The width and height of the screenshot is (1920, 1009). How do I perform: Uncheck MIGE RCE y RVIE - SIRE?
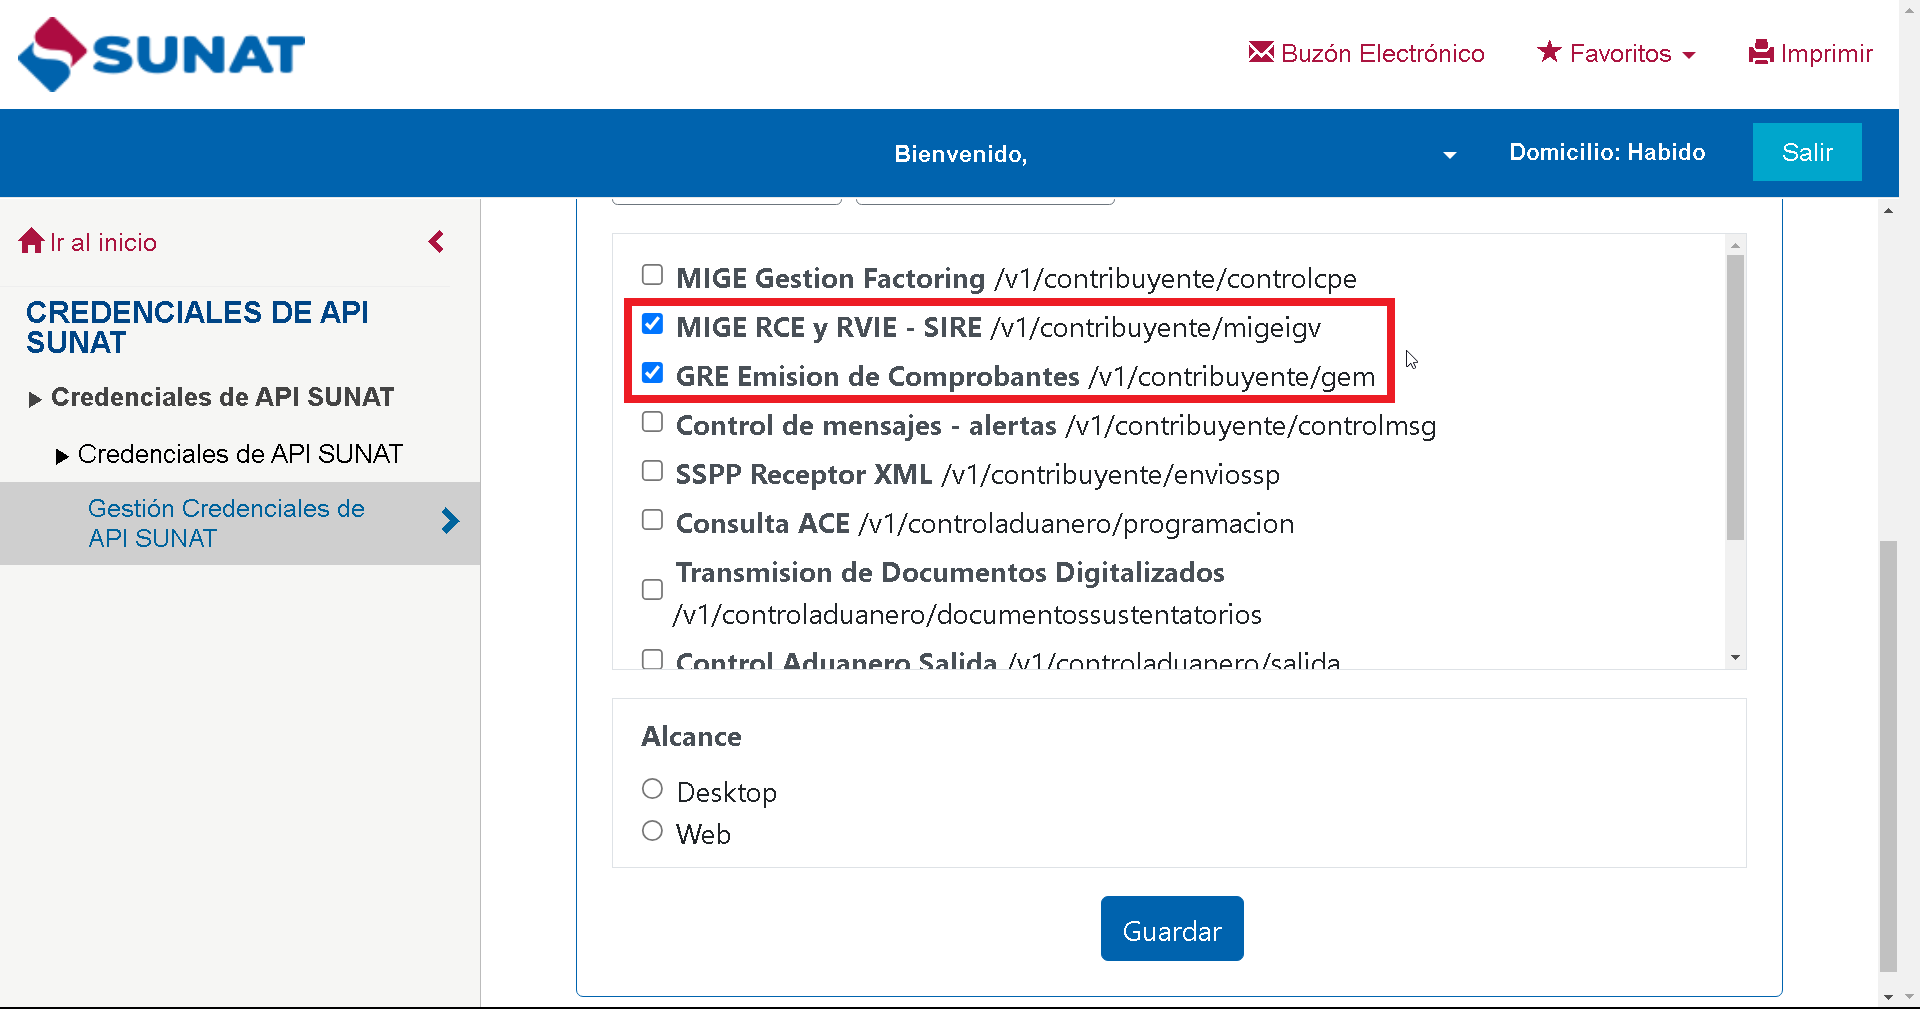[652, 324]
